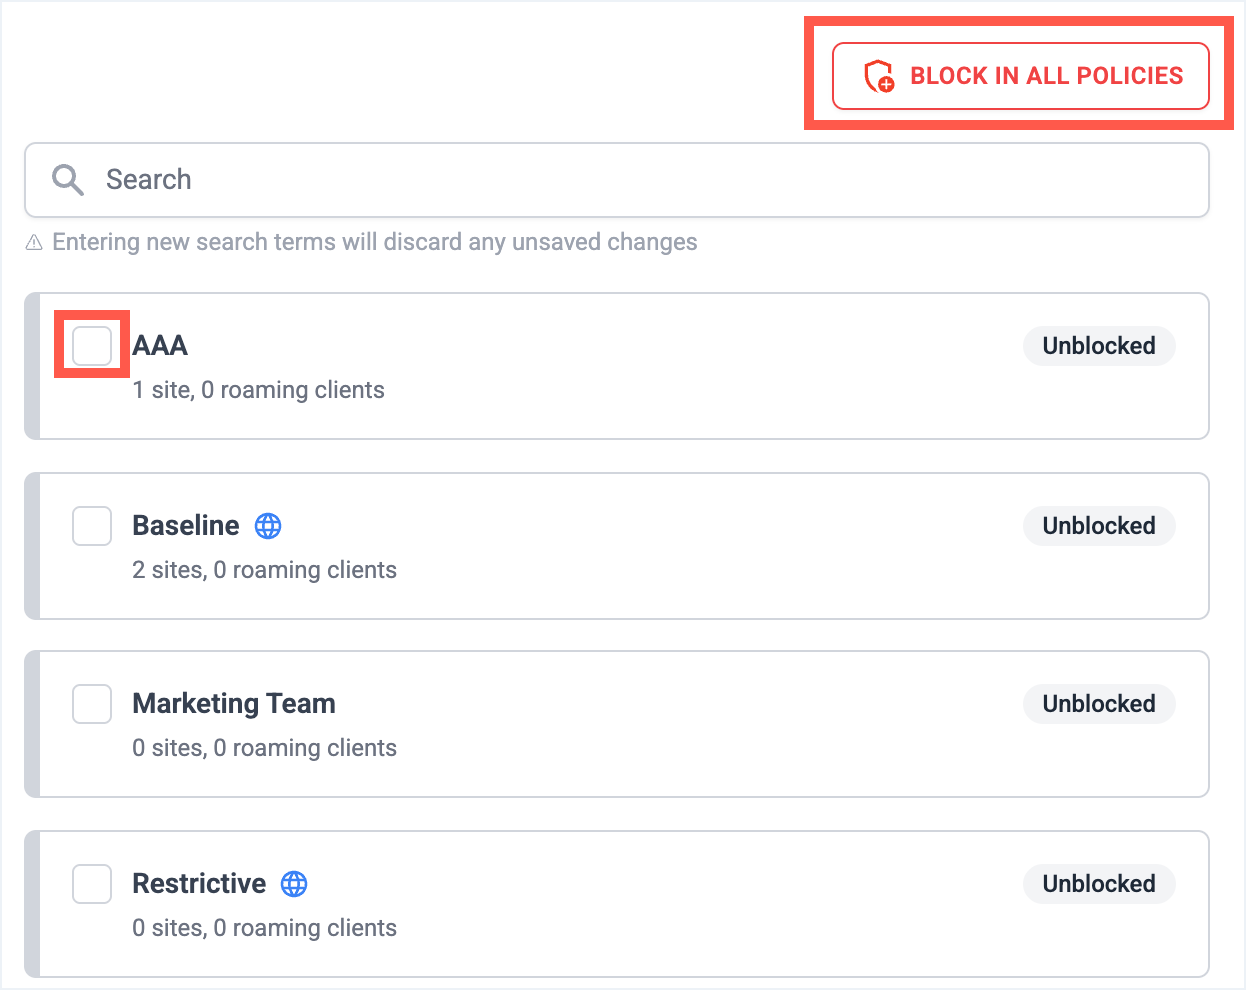Click the shield icon on Block button
This screenshot has width=1246, height=990.
point(879,76)
